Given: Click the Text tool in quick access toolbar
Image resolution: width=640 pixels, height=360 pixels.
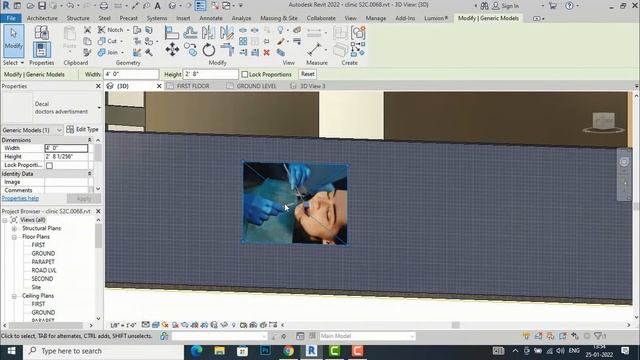Looking at the screenshot, I should [158, 6].
